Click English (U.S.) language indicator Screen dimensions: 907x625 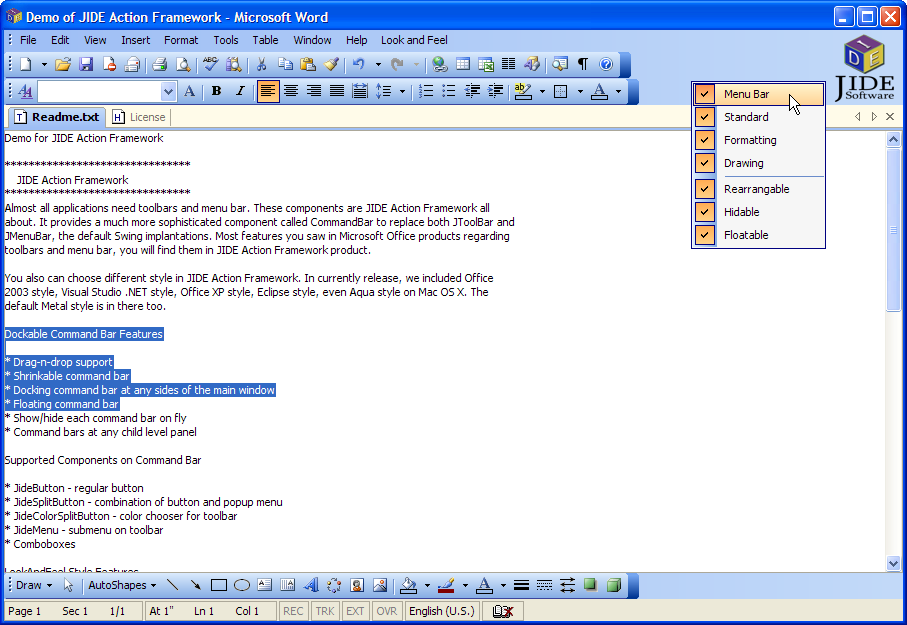[442, 611]
